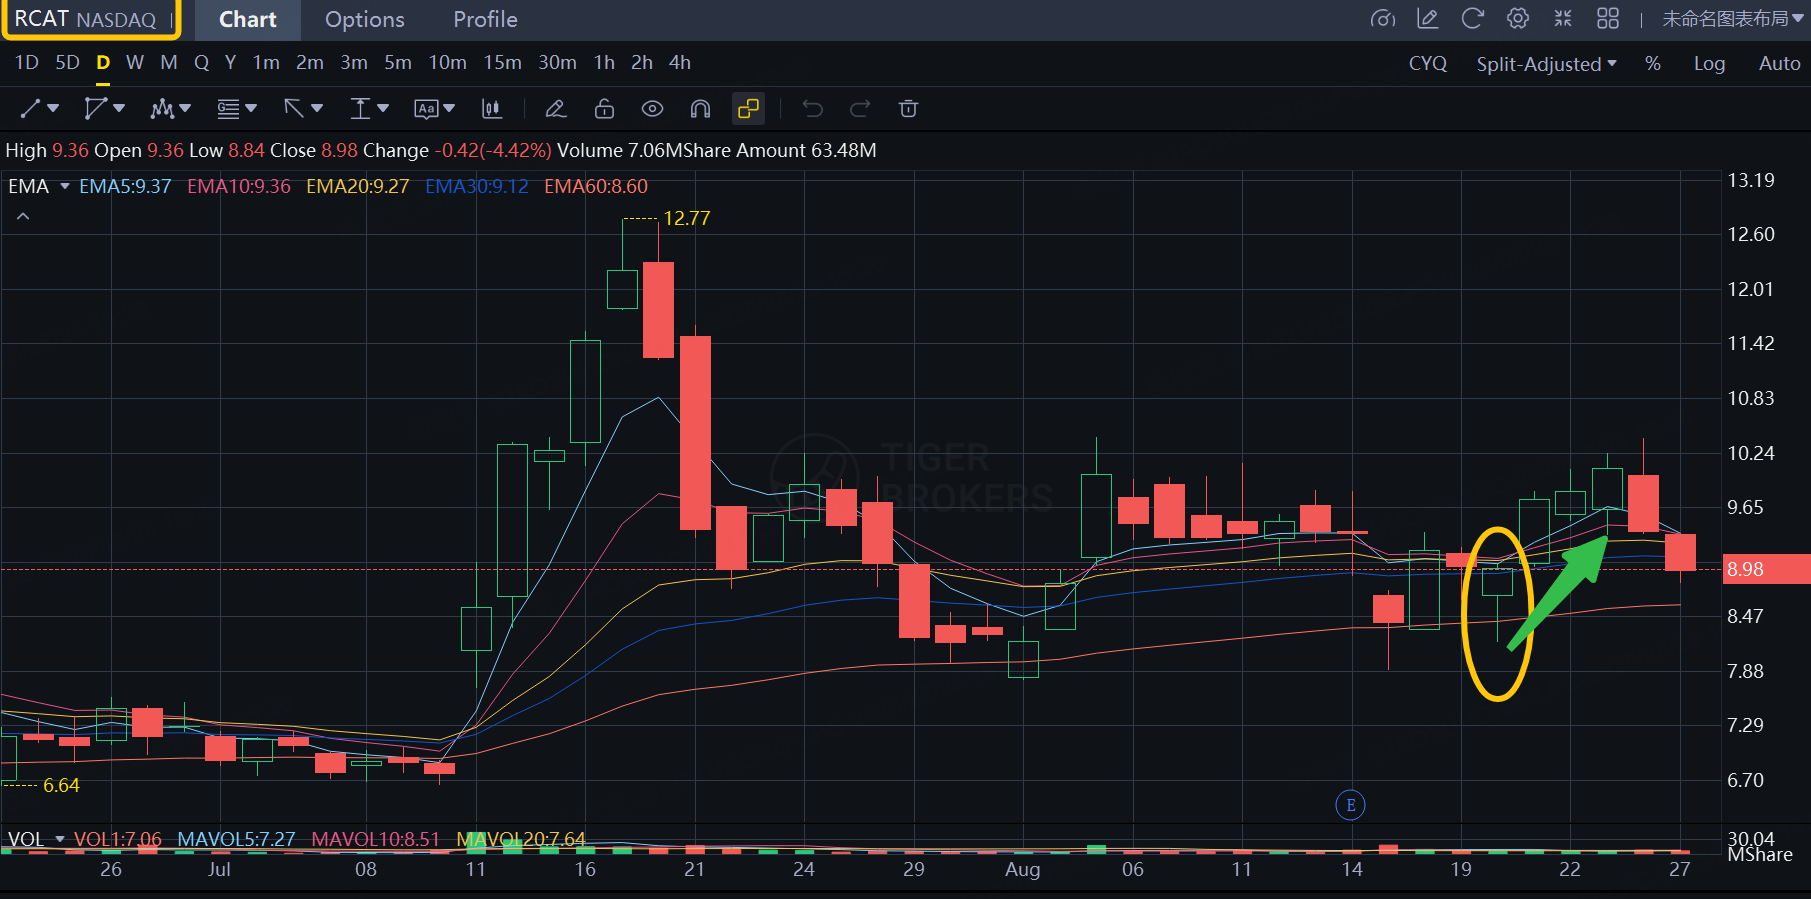1811x899 pixels.
Task: Select the pencil brush drawing icon
Action: point(555,109)
